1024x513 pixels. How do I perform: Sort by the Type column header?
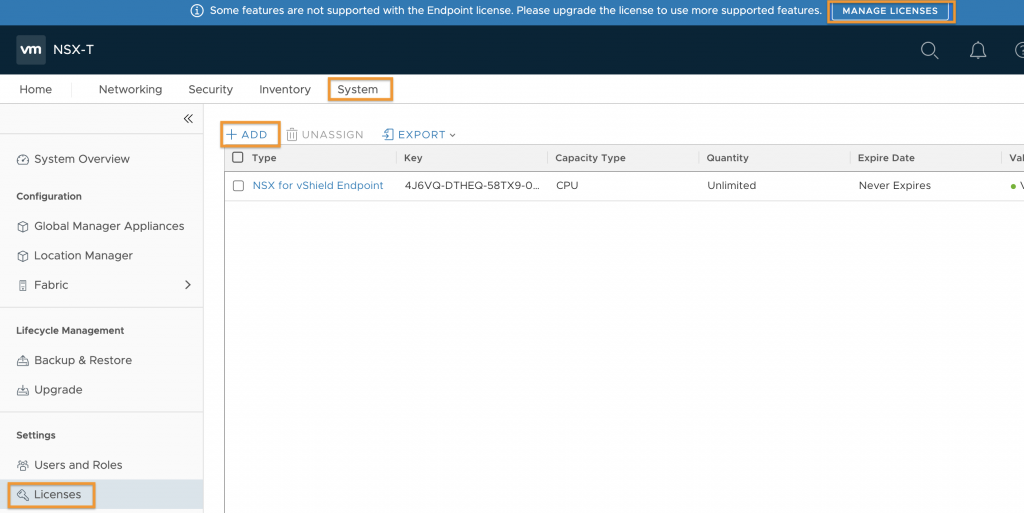(x=264, y=158)
